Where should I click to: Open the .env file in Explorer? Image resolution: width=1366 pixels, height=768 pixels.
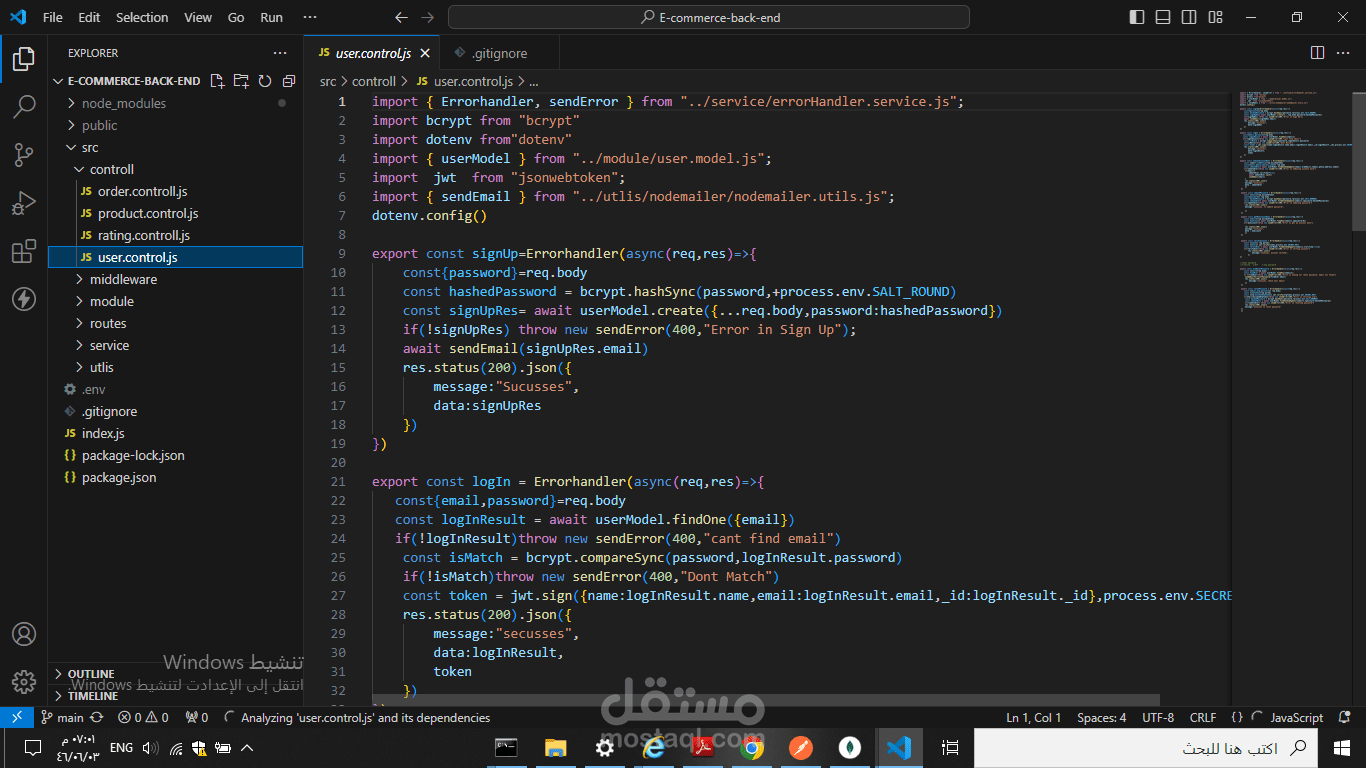(175, 389)
